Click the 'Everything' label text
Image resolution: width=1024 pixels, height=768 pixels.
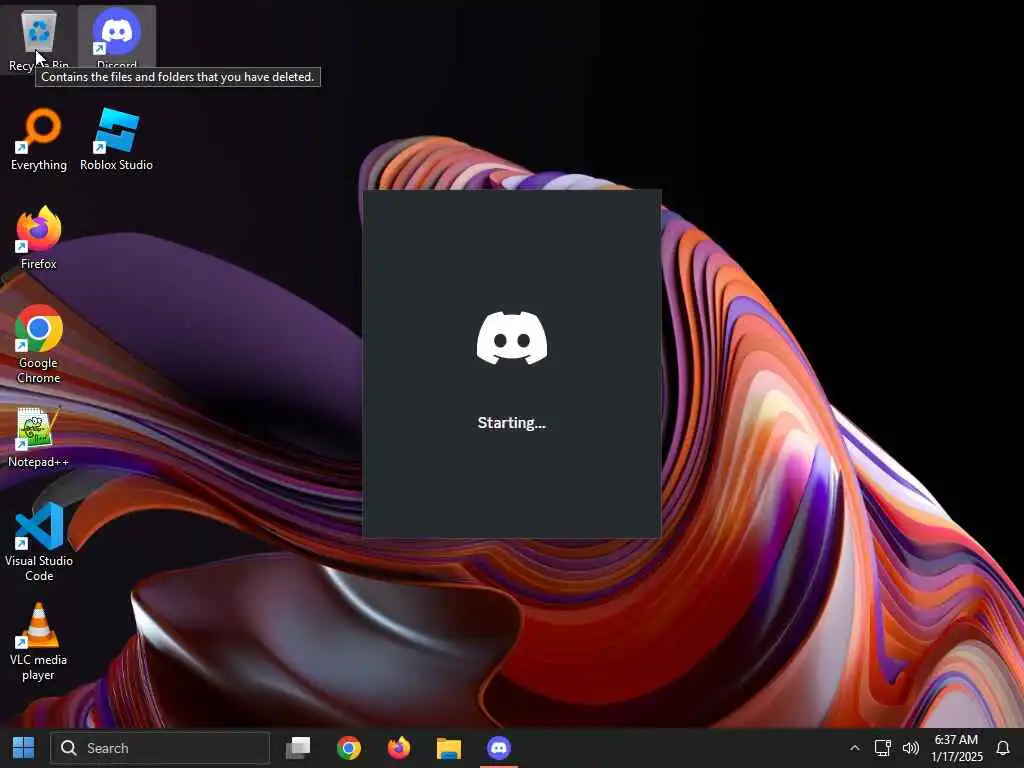(39, 165)
